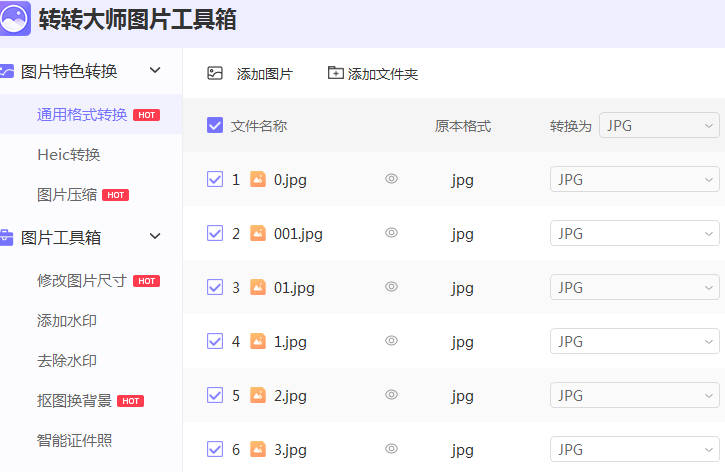Click the file name 3.jpg
The height and width of the screenshot is (472, 725).
[x=290, y=449]
